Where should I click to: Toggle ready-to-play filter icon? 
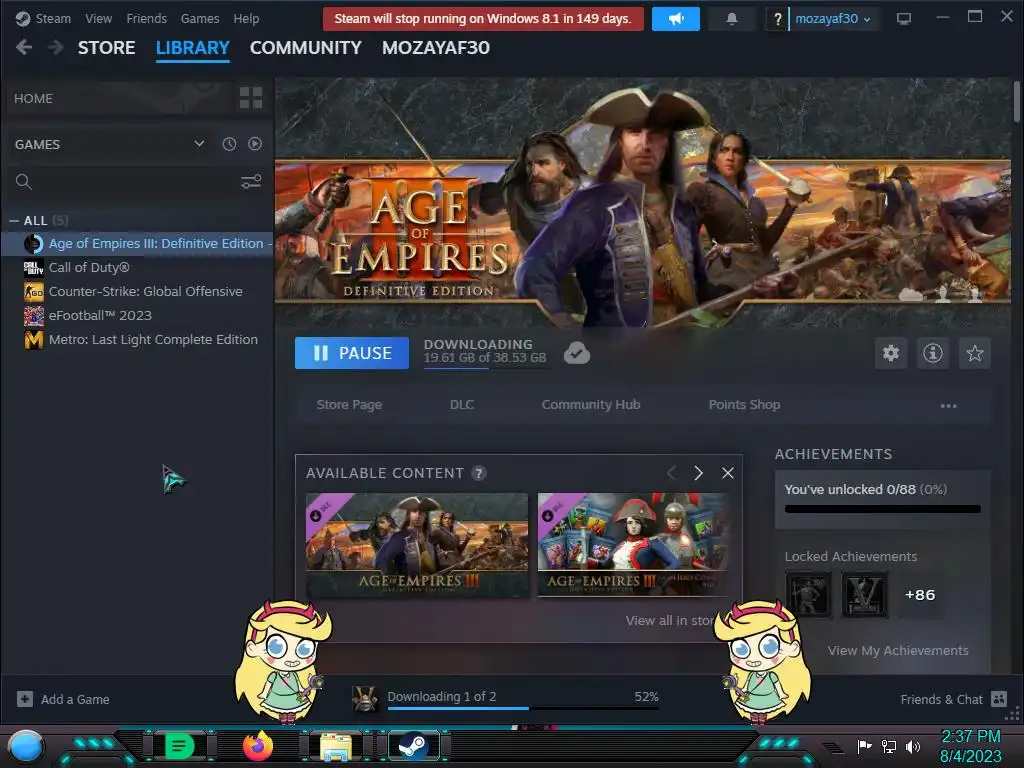[x=255, y=144]
